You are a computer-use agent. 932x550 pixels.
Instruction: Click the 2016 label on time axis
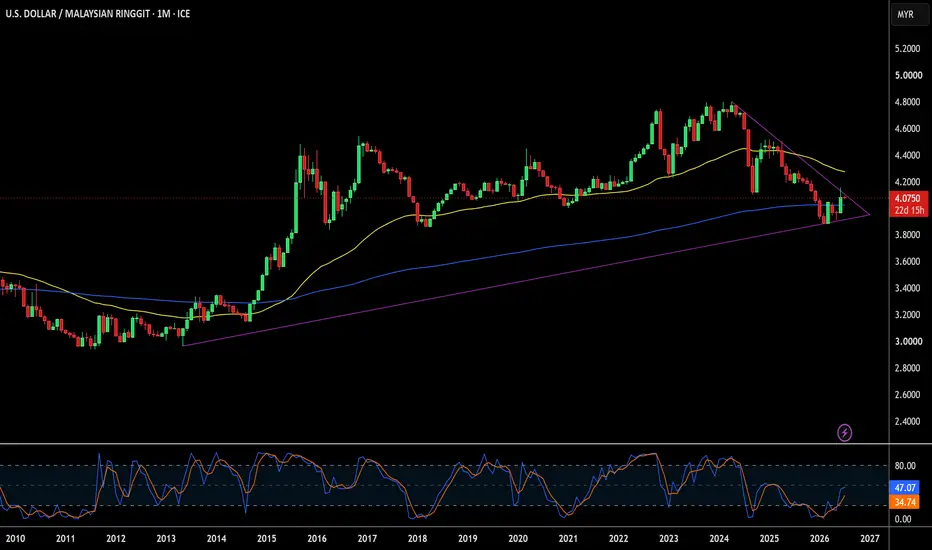point(317,539)
